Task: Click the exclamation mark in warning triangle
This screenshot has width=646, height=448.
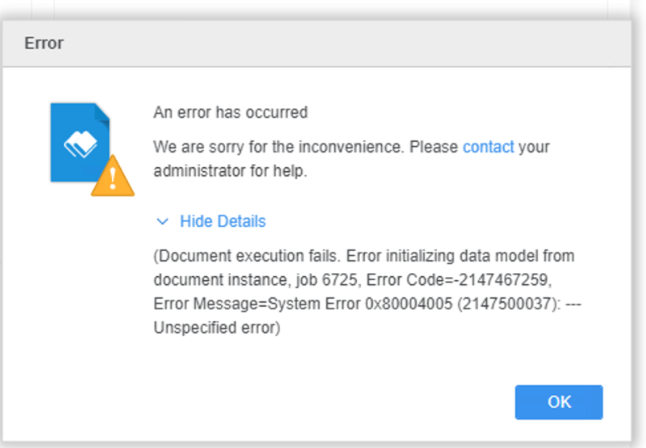Action: (x=112, y=178)
